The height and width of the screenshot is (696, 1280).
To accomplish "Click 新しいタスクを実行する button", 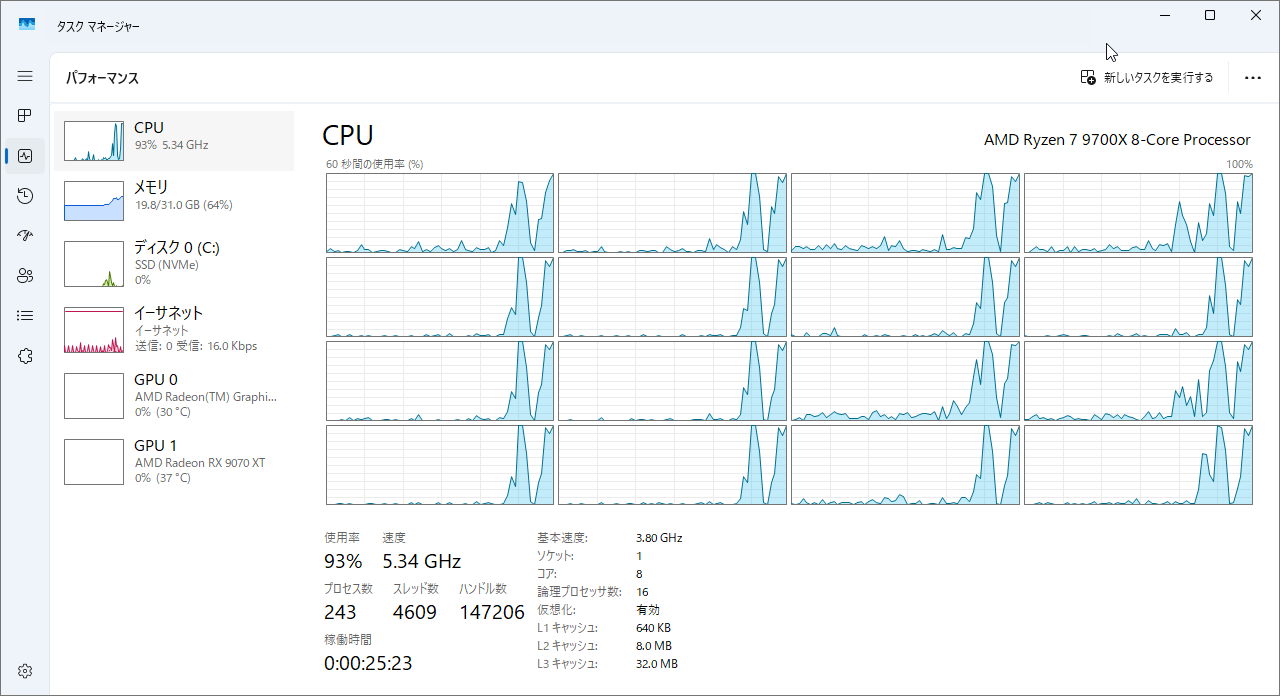I will pos(1147,78).
